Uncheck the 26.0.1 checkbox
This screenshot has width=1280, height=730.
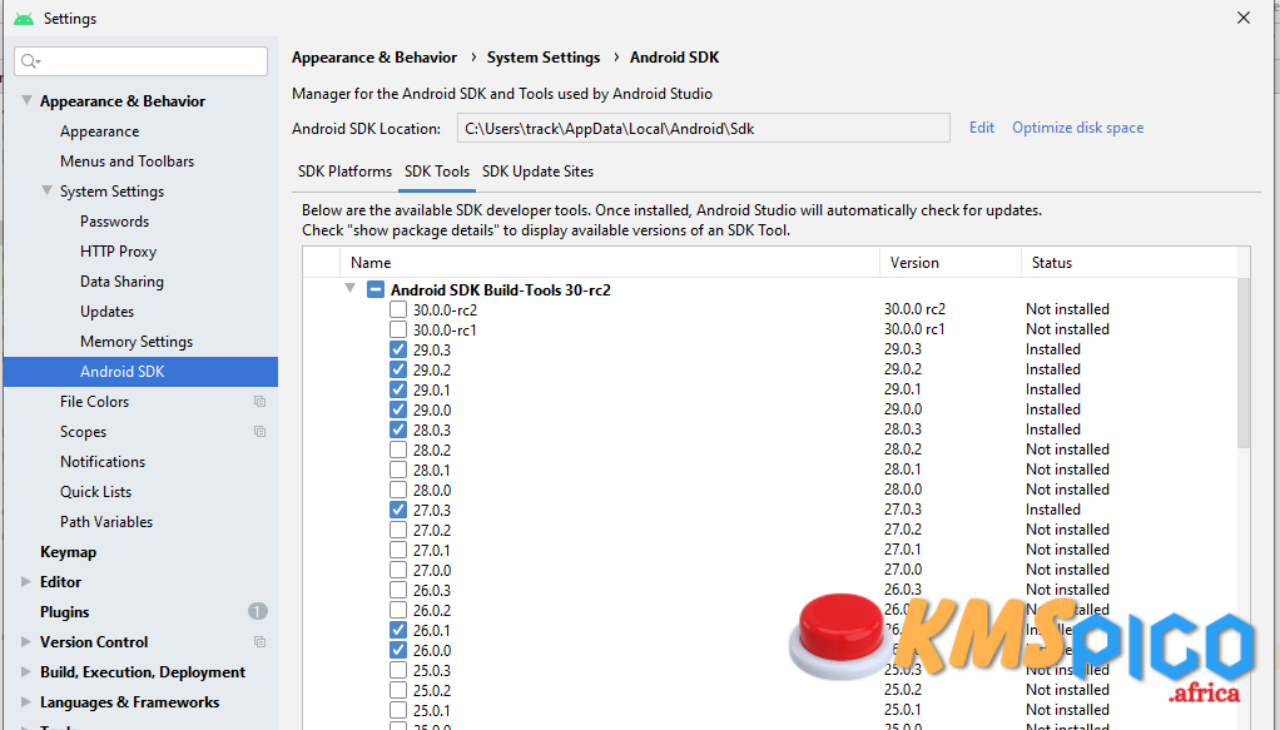(398, 630)
